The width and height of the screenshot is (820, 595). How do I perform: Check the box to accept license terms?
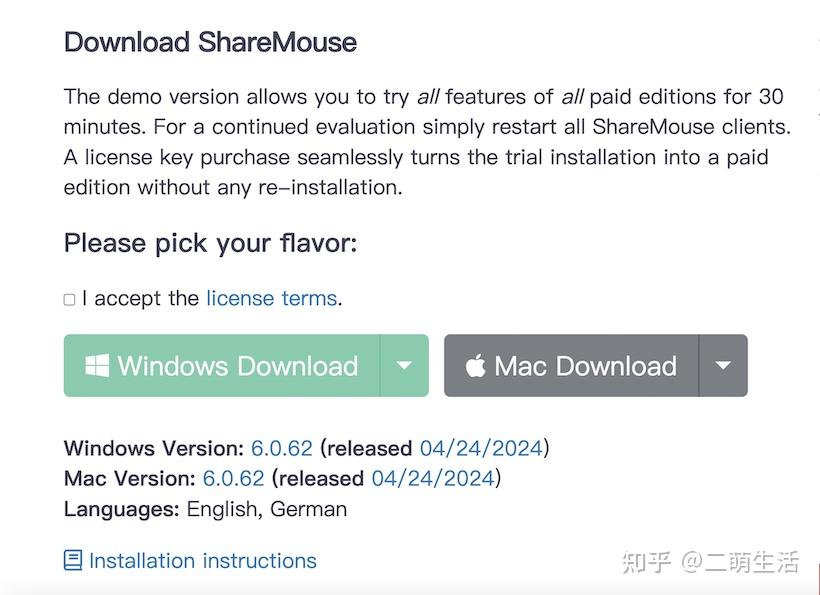pyautogui.click(x=68, y=298)
